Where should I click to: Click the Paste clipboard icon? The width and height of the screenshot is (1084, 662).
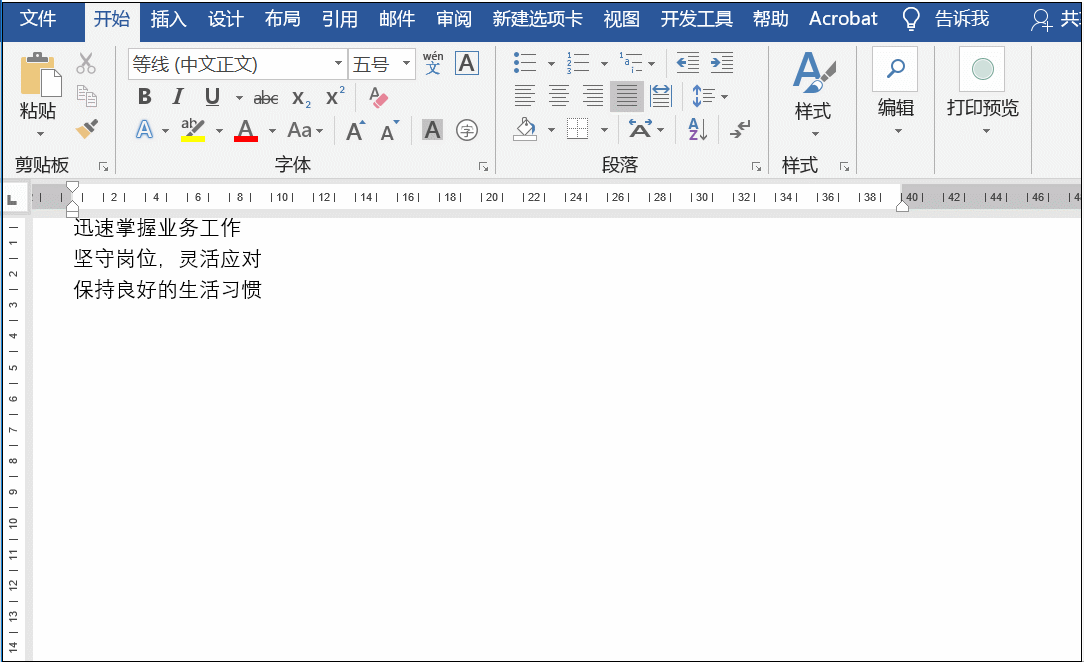40,74
